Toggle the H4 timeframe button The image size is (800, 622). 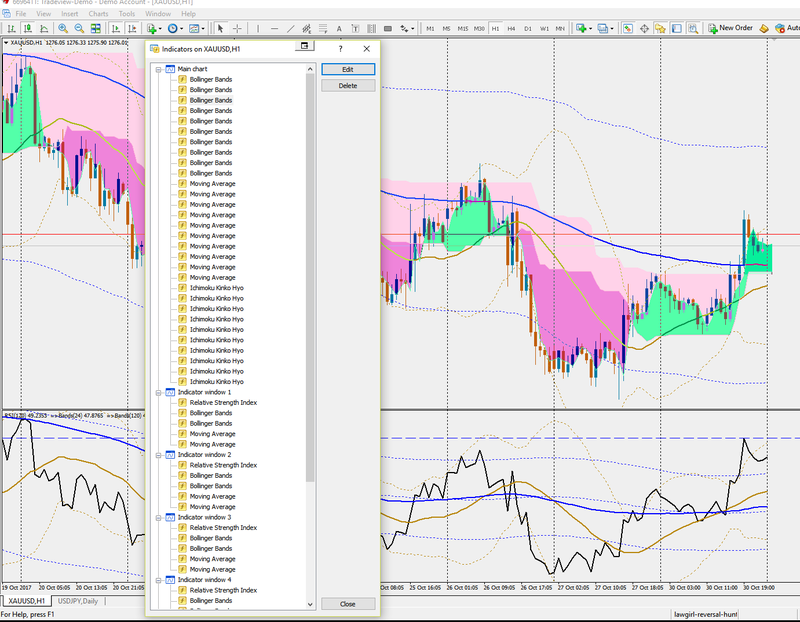(x=510, y=29)
